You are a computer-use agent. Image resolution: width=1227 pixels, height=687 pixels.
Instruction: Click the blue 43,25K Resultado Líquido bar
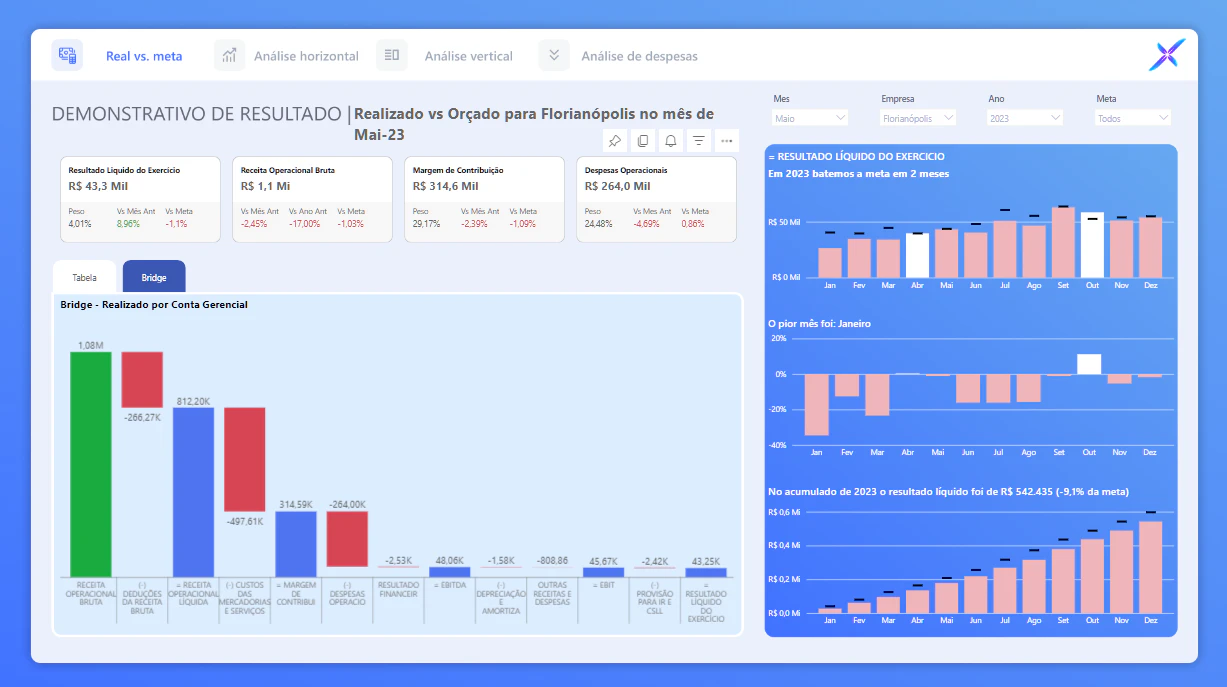tap(706, 573)
